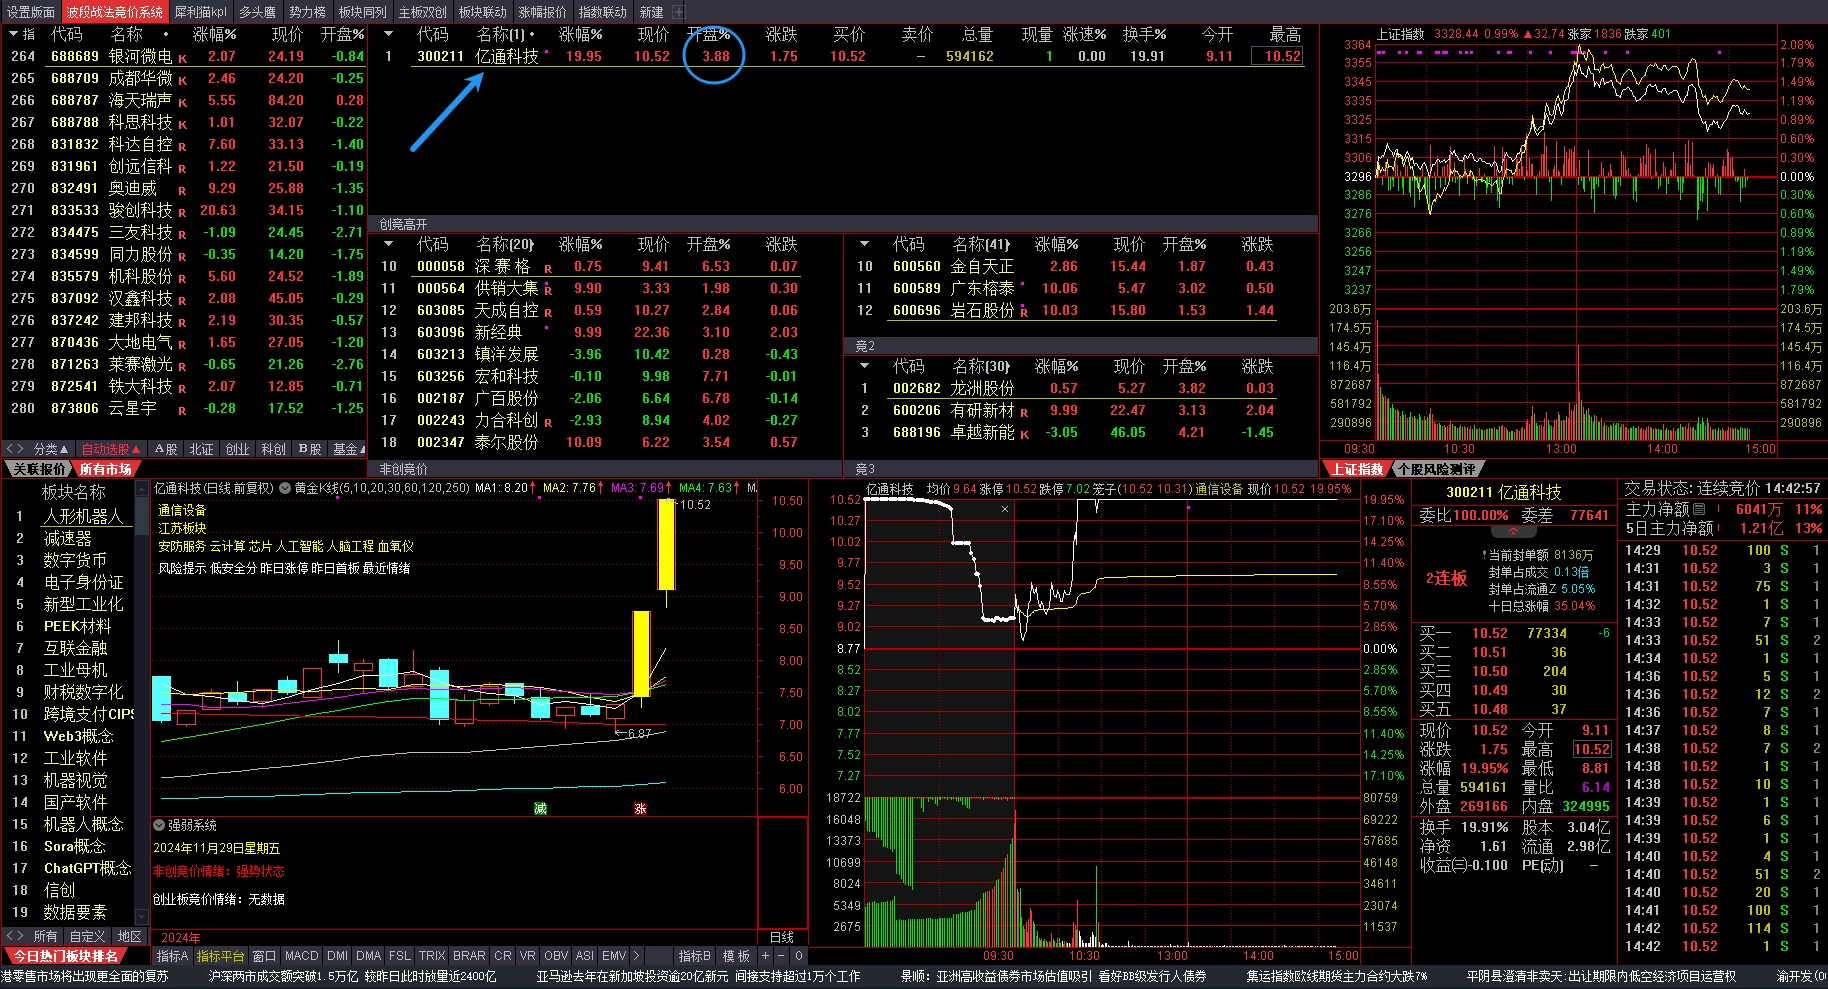Click the zoom-in plus button below the K-line chart

pos(766,956)
